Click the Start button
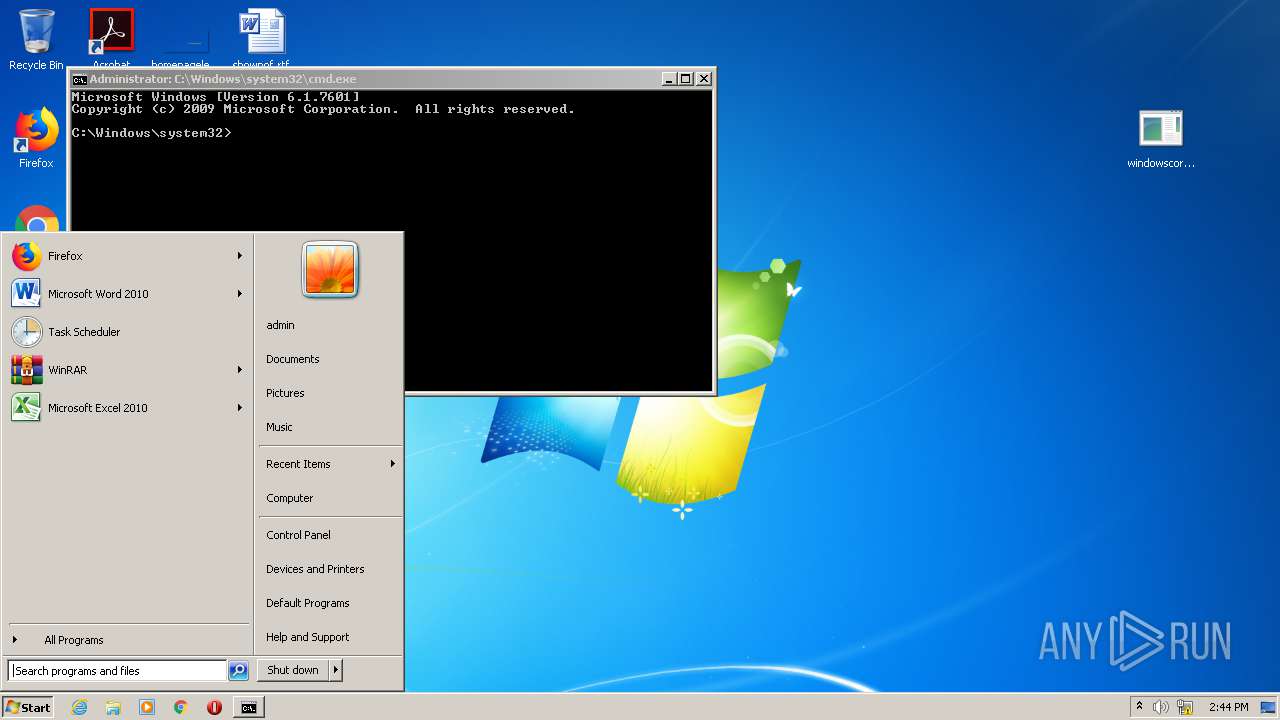Screen dimensions: 1280x720 pyautogui.click(x=28, y=707)
